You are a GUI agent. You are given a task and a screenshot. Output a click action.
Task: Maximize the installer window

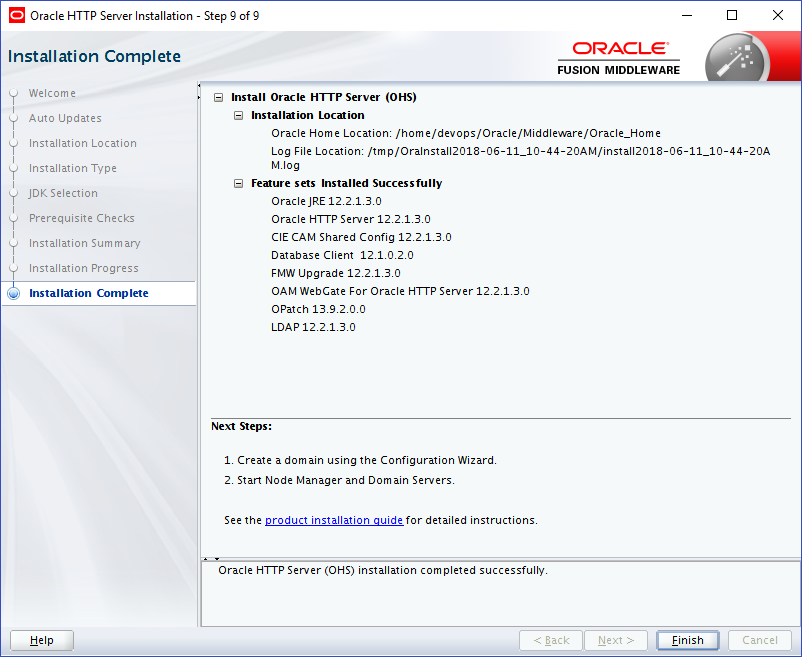[x=732, y=15]
